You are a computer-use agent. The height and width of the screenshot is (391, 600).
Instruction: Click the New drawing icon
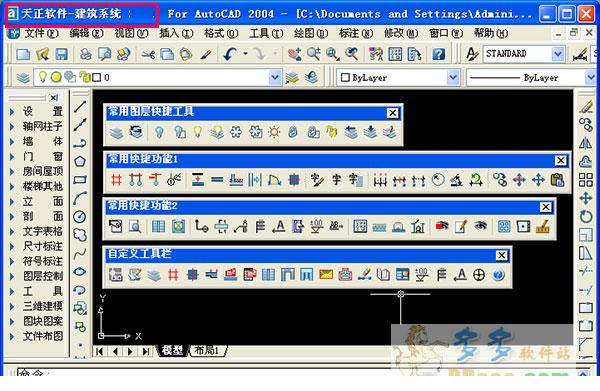click(23, 54)
